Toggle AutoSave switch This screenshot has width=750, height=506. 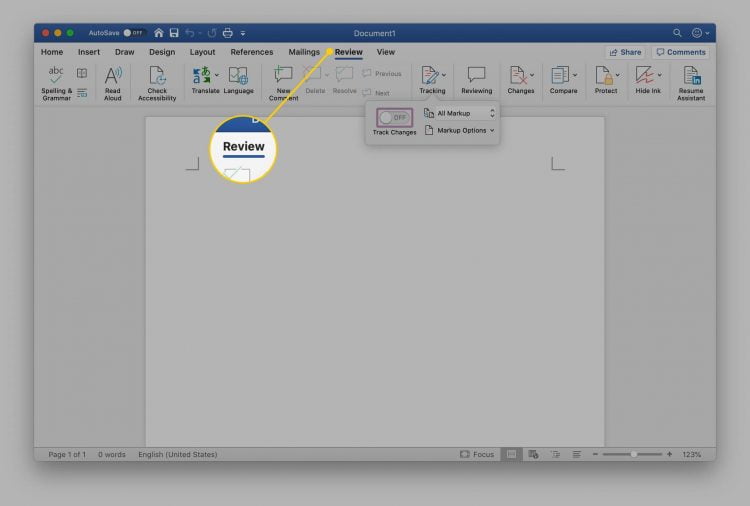pos(133,33)
